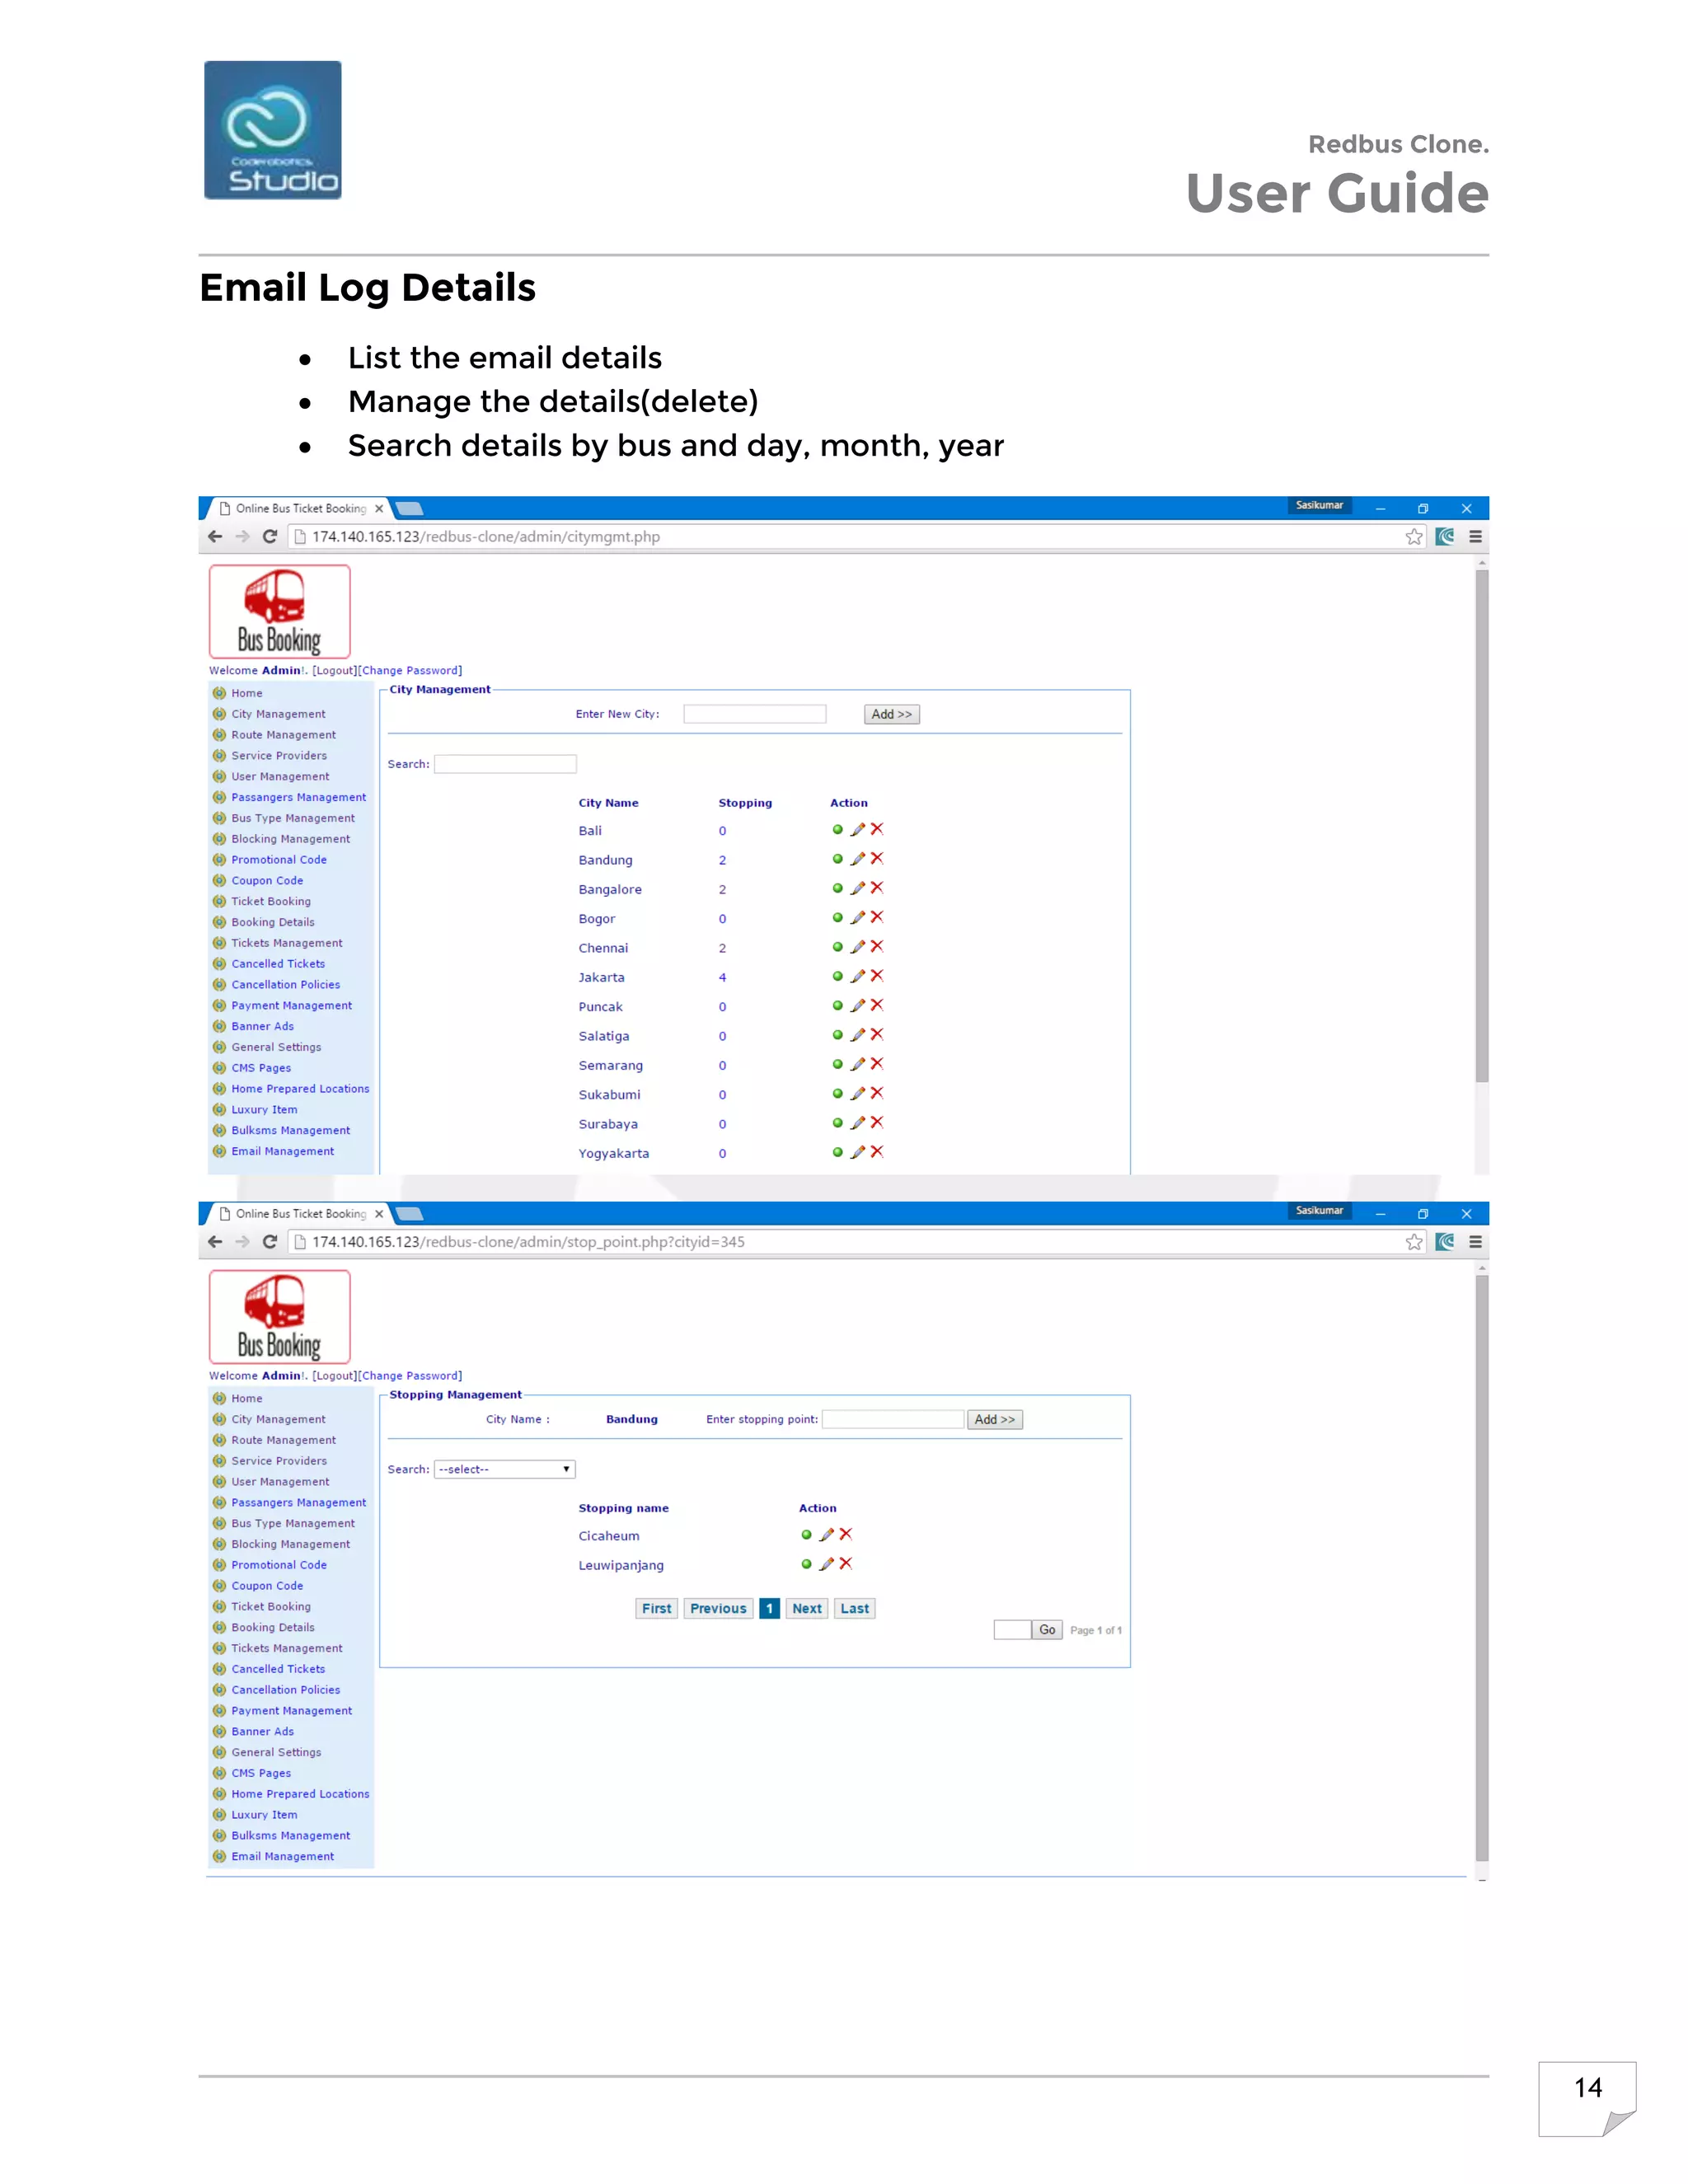Click Logout link in top window
Image resolution: width=1688 pixels, height=2184 pixels.
pos(335,671)
